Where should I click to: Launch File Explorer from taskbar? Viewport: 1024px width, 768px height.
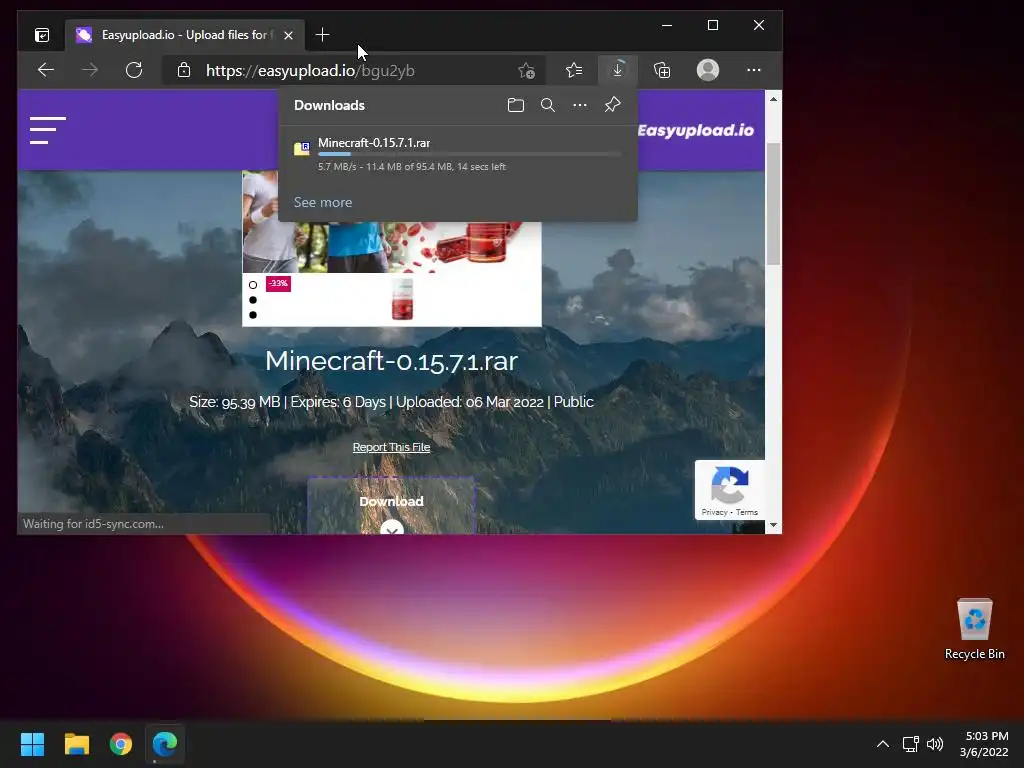coord(76,744)
